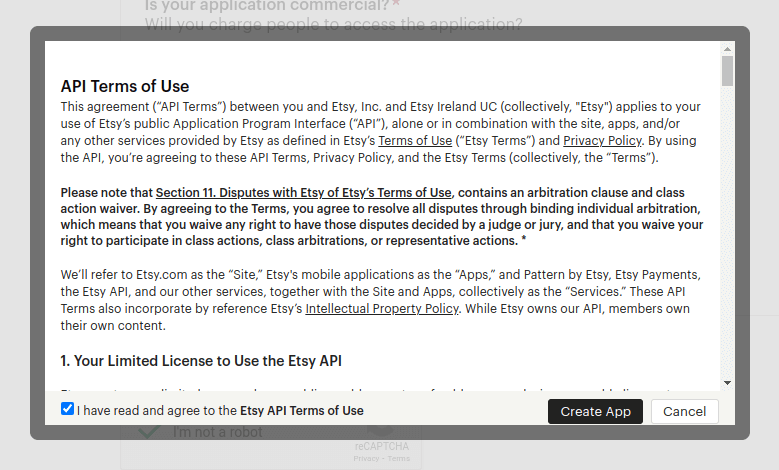This screenshot has height=470, width=779.
Task: Click the 'API Terms of Use' heading
Action: [125, 86]
